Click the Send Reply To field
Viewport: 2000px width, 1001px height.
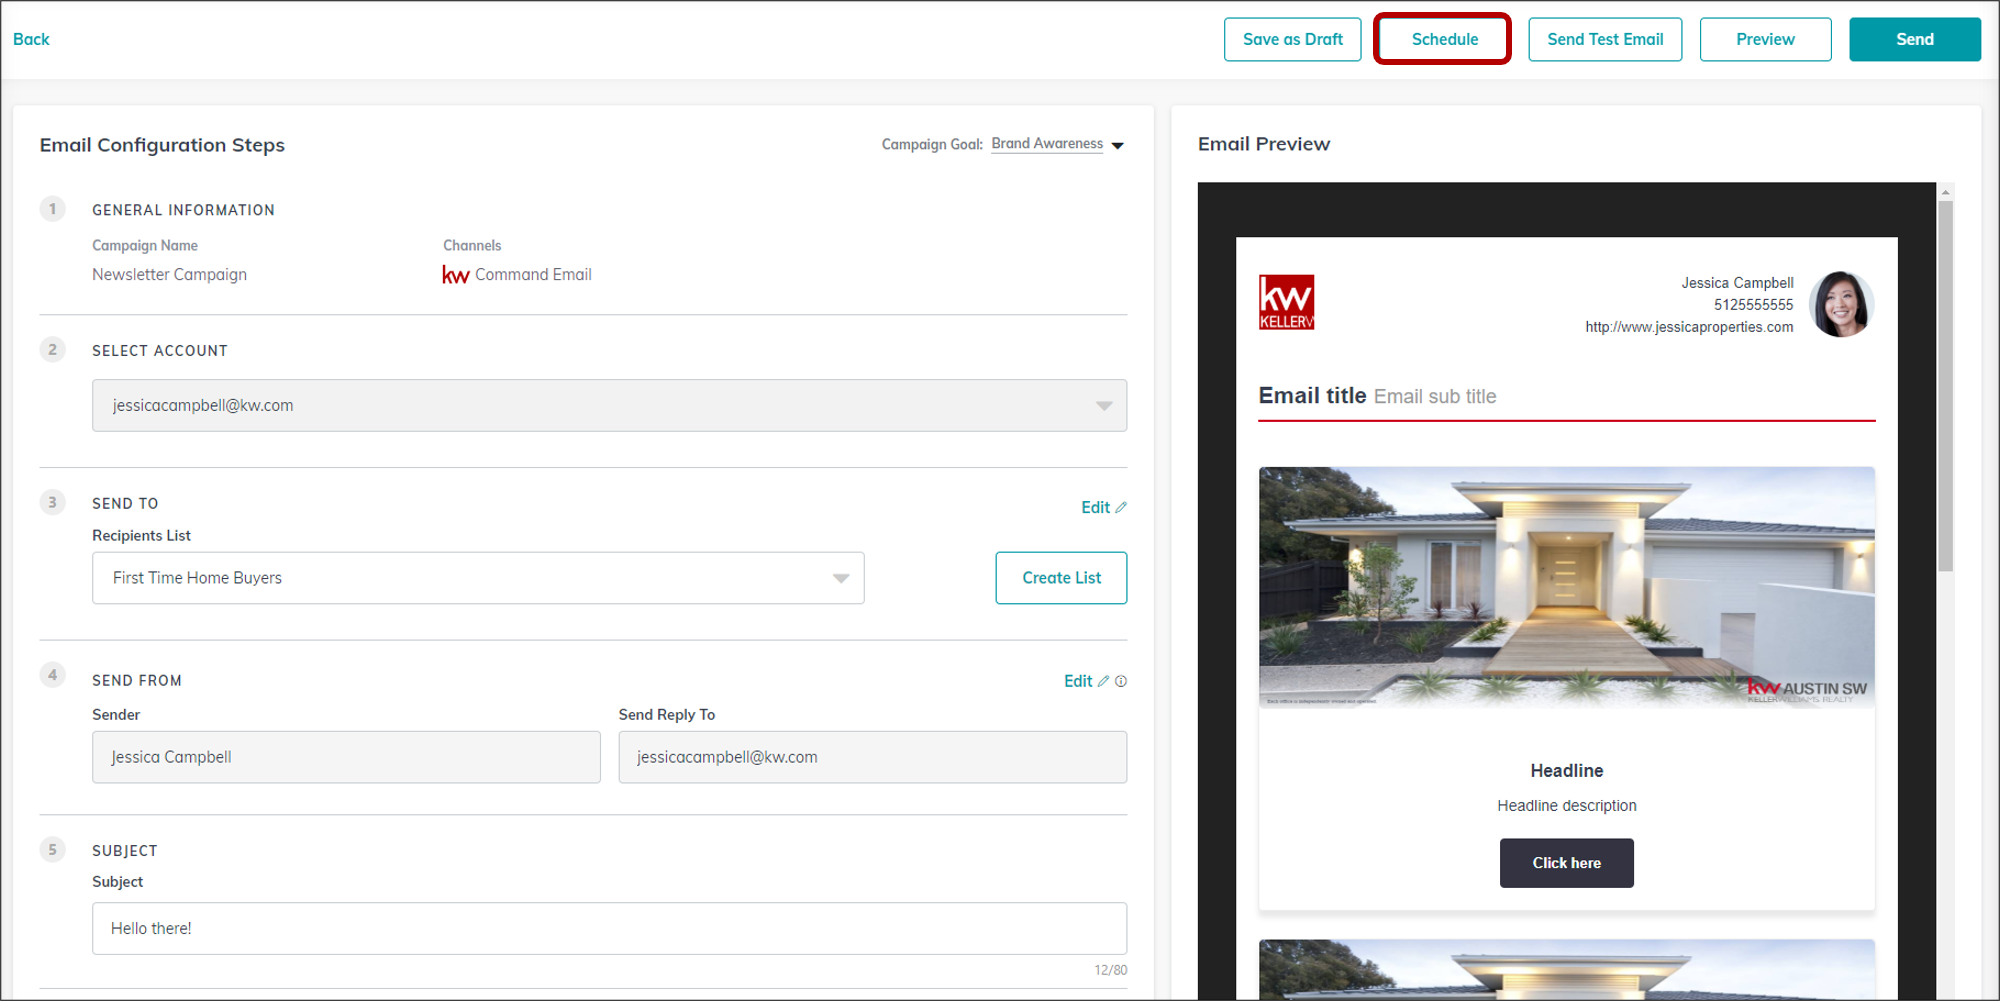tap(872, 757)
